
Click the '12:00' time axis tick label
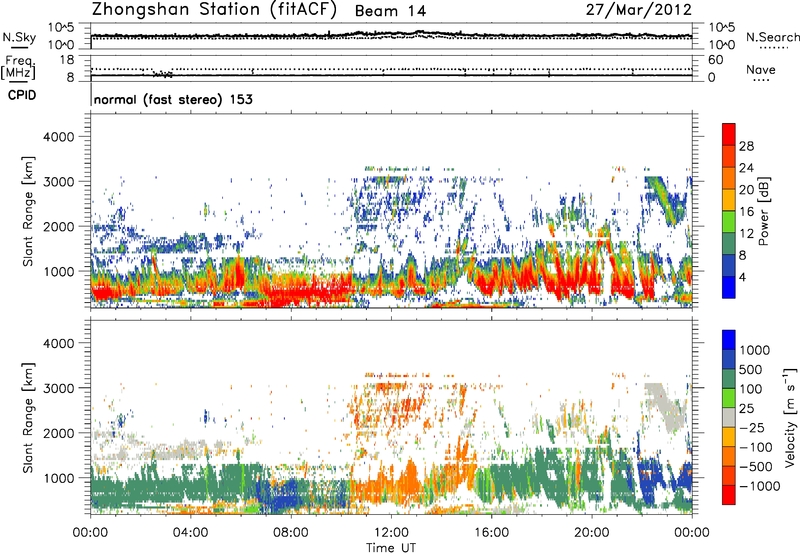click(x=391, y=533)
